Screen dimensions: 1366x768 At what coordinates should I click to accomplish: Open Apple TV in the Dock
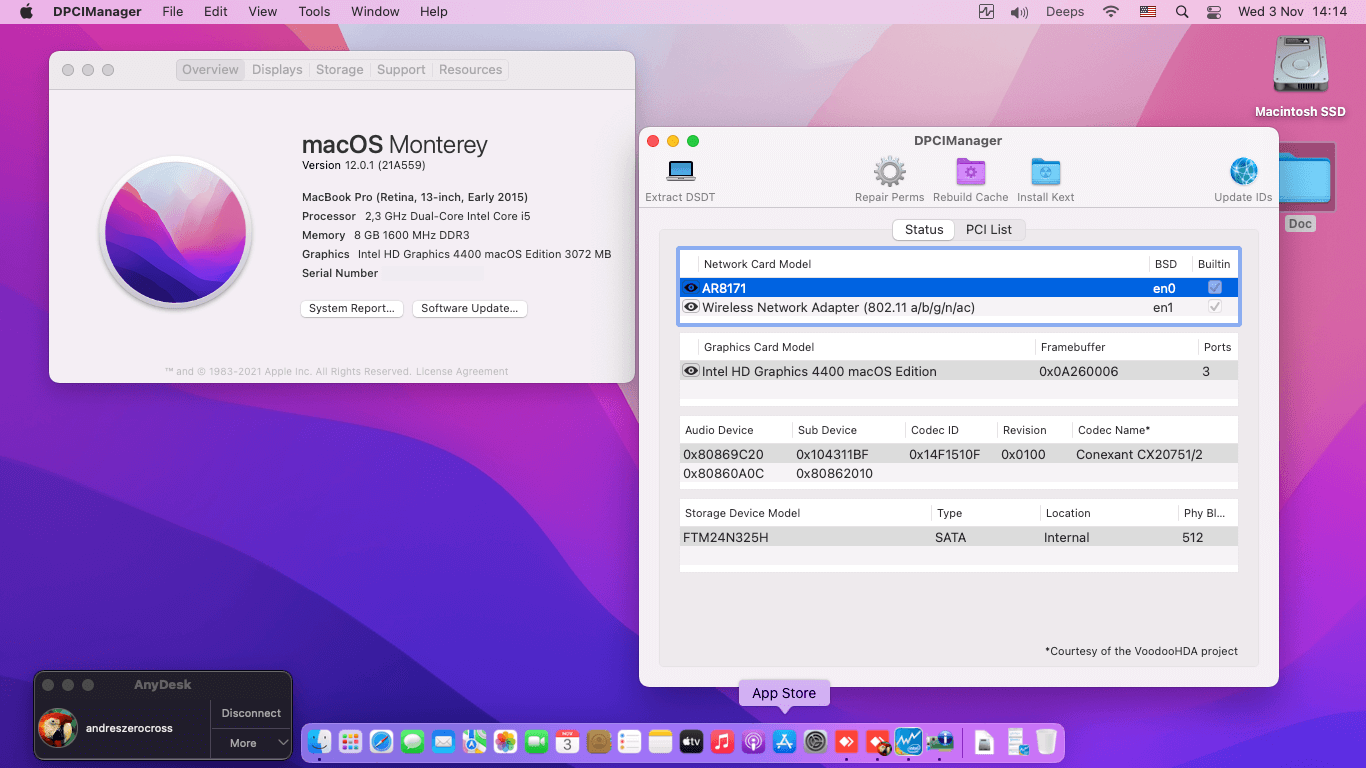click(x=691, y=741)
